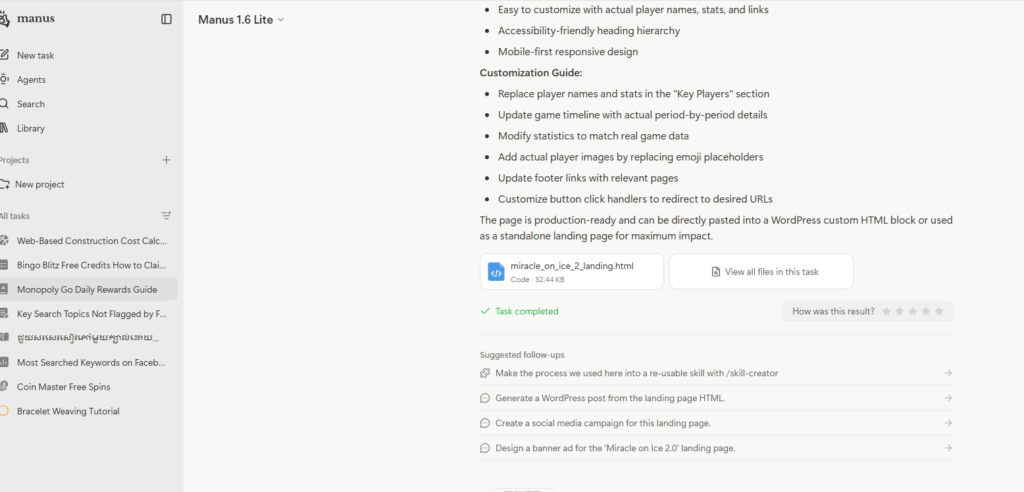Click the manus logo icon
Image resolution: width=1024 pixels, height=492 pixels.
(5, 19)
